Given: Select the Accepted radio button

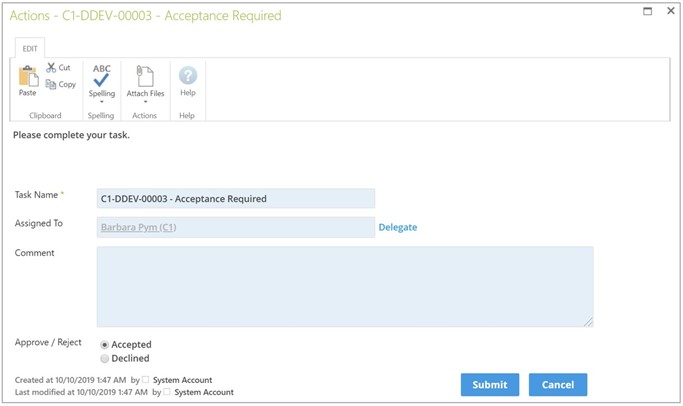Looking at the screenshot, I should click(x=105, y=345).
